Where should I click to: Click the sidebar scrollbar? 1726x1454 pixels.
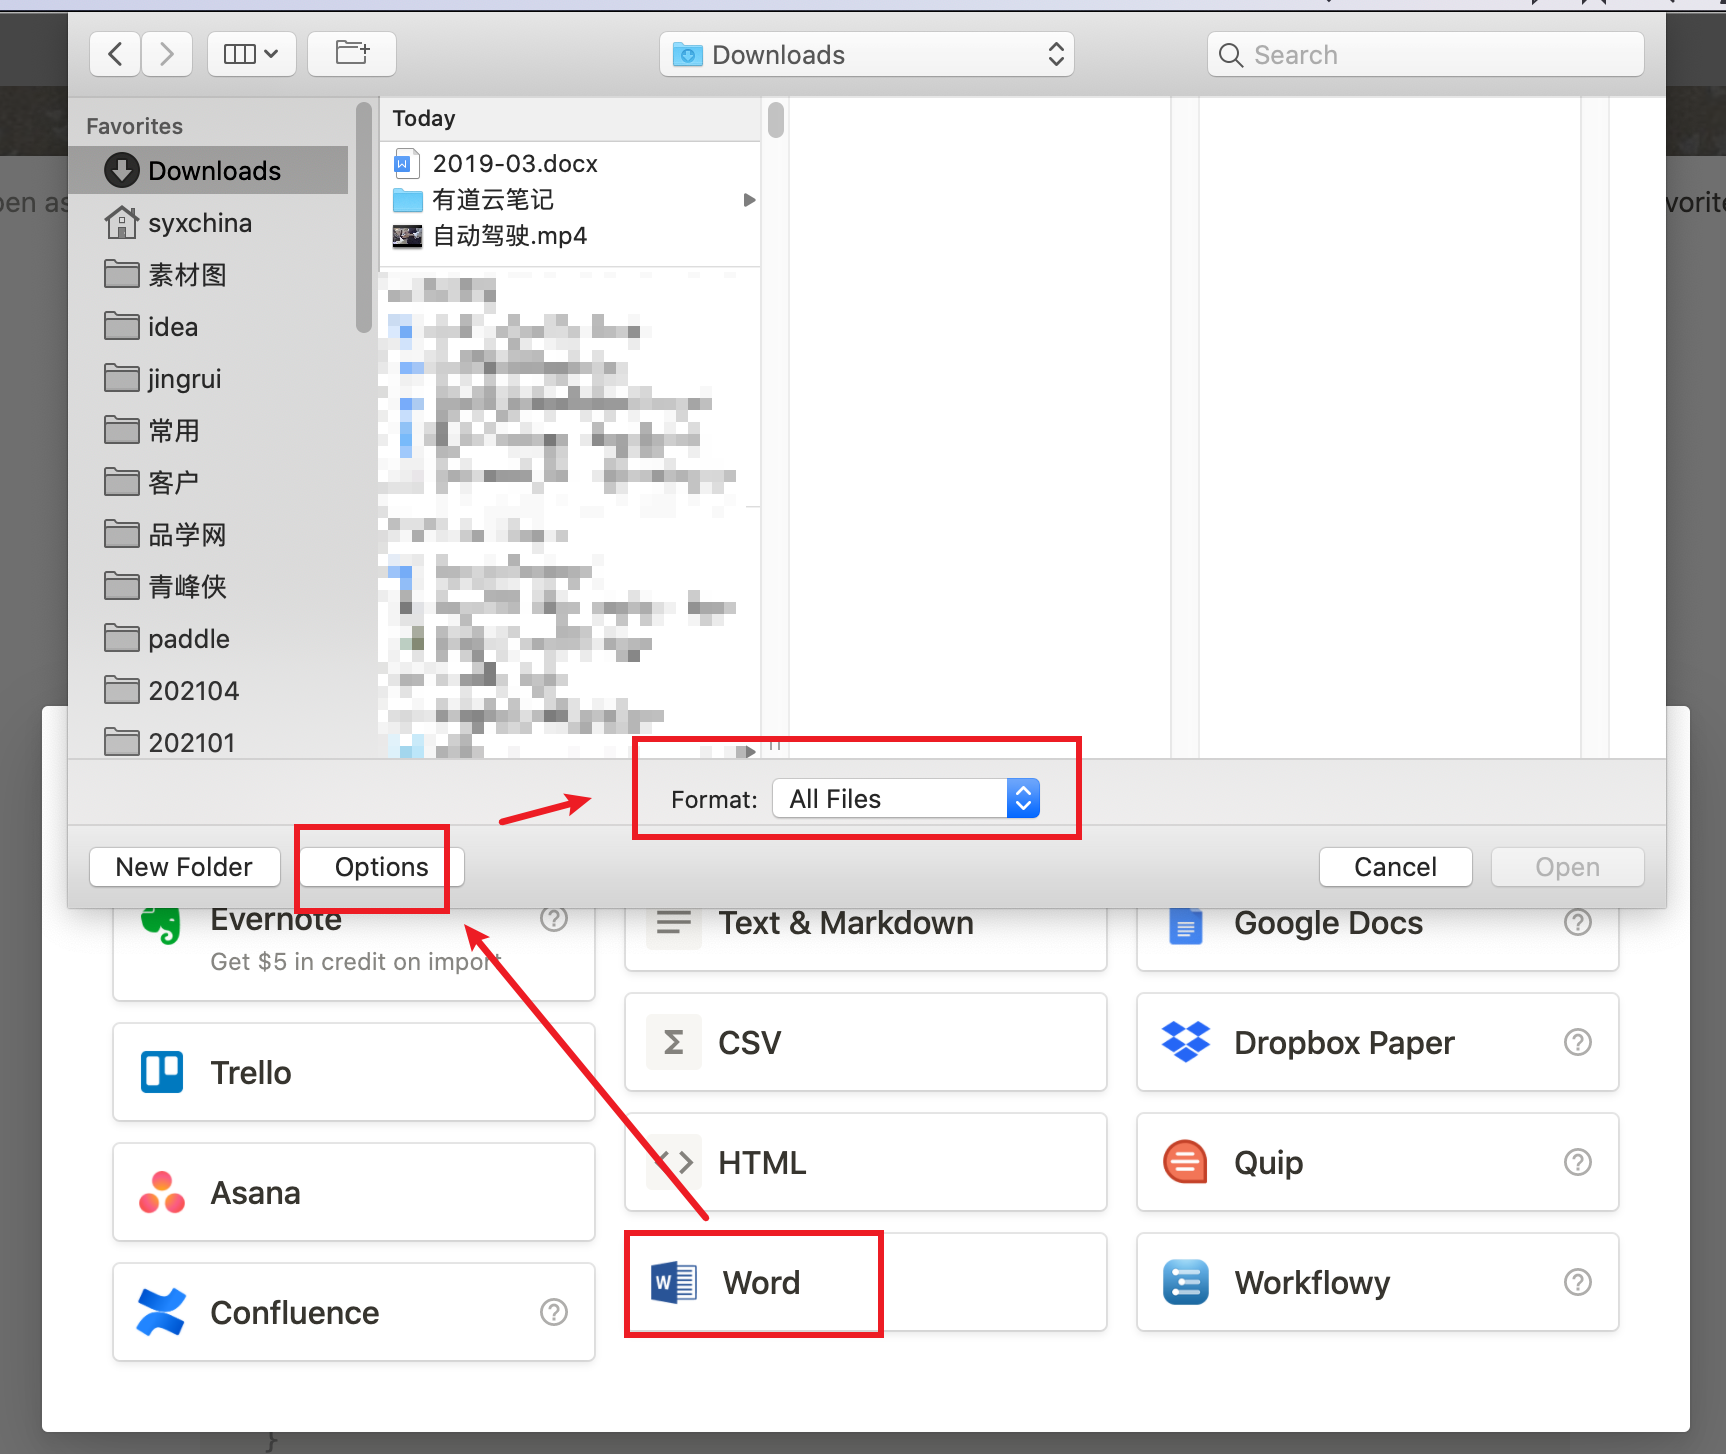click(364, 216)
